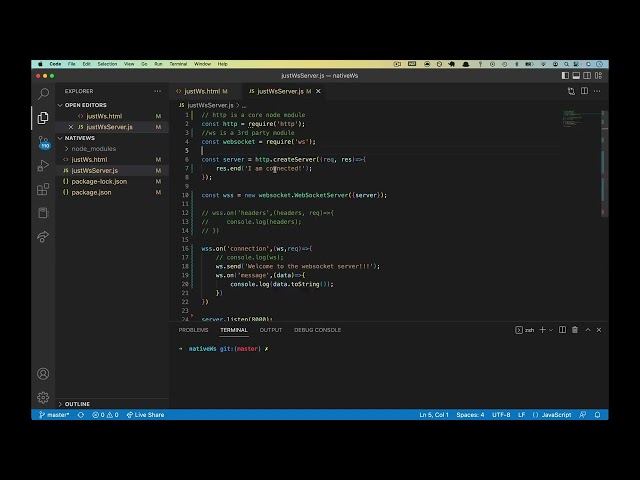
Task: Open the File menu
Action: pos(72,64)
